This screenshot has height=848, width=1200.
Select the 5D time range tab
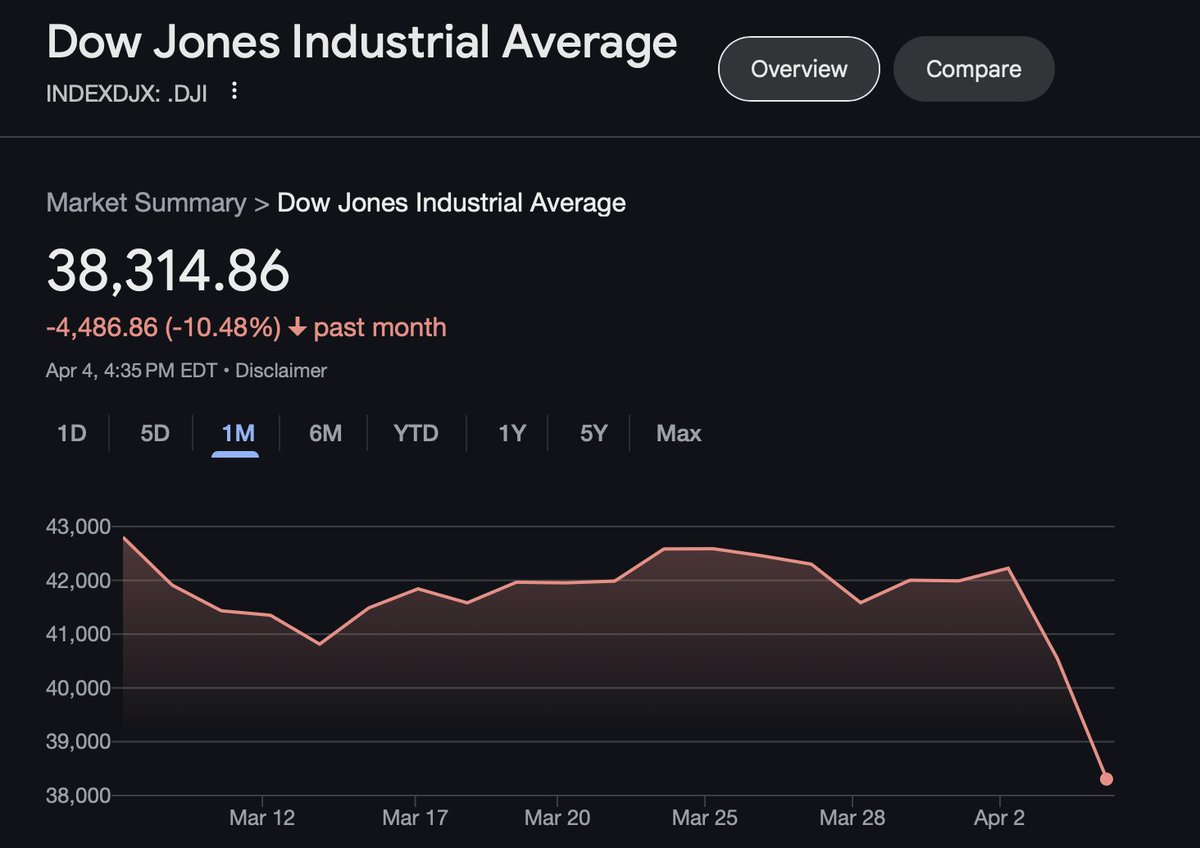tap(154, 434)
